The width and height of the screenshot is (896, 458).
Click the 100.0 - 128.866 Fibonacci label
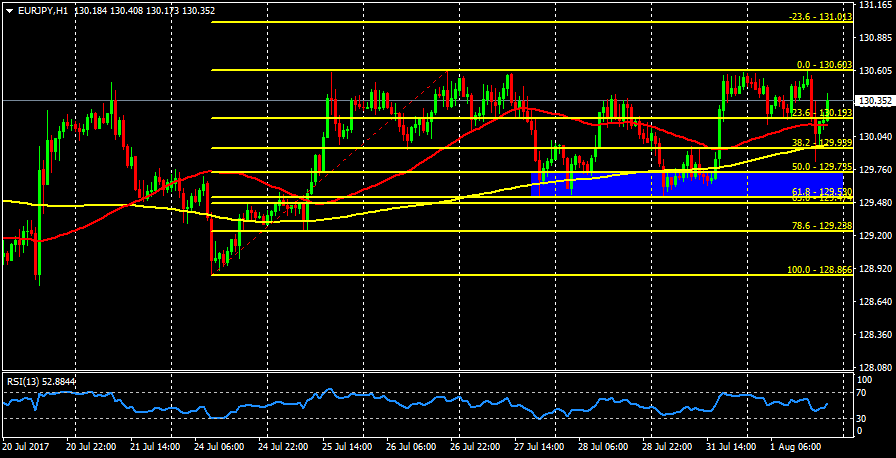pos(820,270)
